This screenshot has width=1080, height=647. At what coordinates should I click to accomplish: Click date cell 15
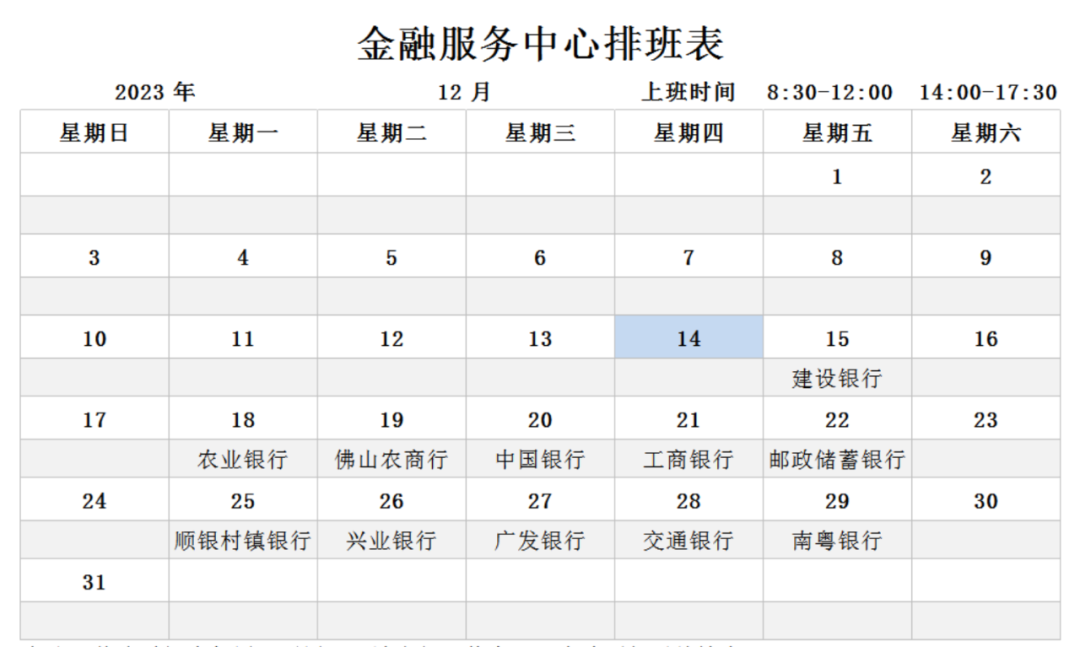click(838, 338)
